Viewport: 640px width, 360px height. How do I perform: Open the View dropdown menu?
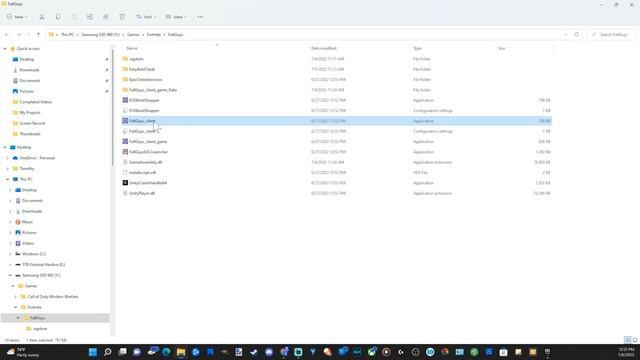(176, 17)
